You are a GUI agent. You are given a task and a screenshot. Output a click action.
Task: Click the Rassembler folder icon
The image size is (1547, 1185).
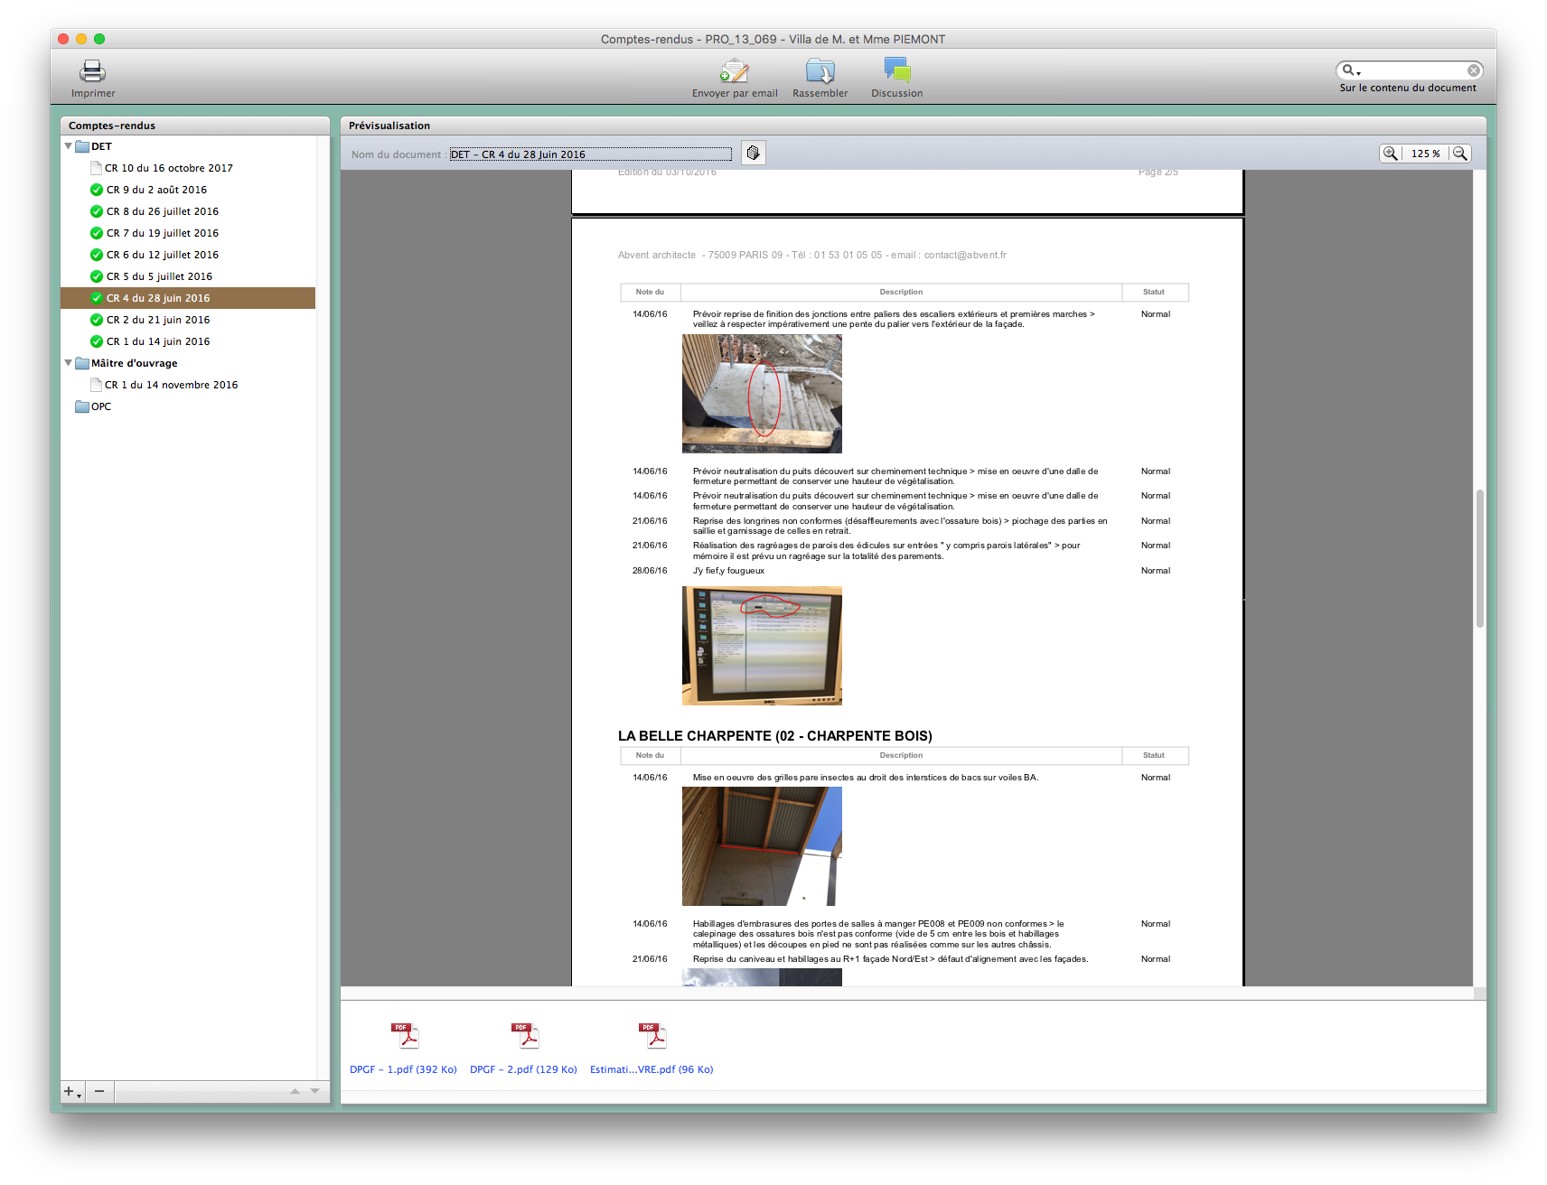(820, 71)
